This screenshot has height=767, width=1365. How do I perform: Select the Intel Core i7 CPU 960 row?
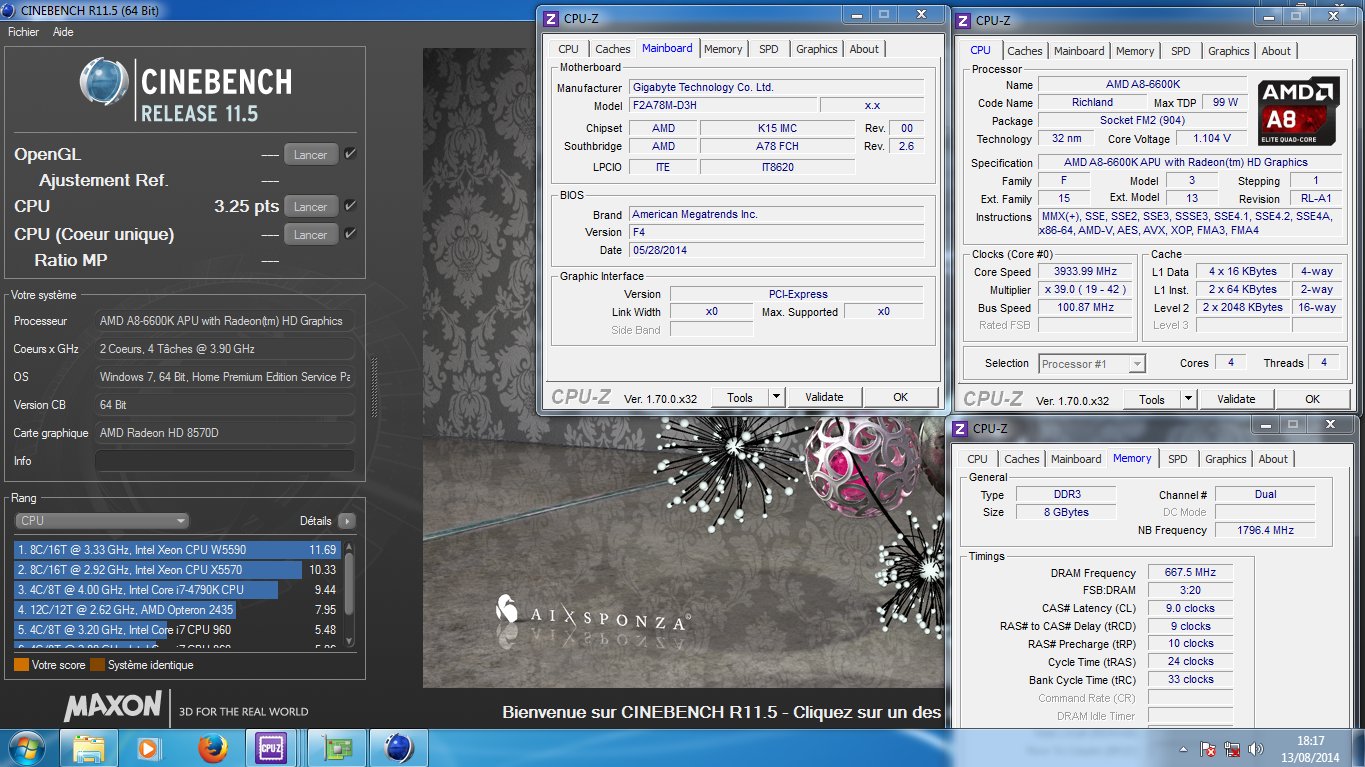point(177,630)
